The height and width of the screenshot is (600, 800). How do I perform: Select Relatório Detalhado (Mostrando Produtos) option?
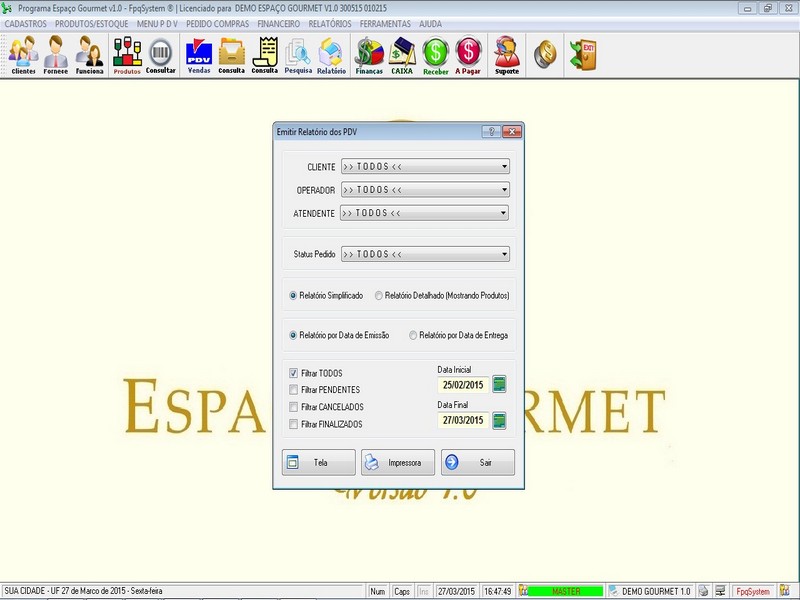pyautogui.click(x=379, y=295)
